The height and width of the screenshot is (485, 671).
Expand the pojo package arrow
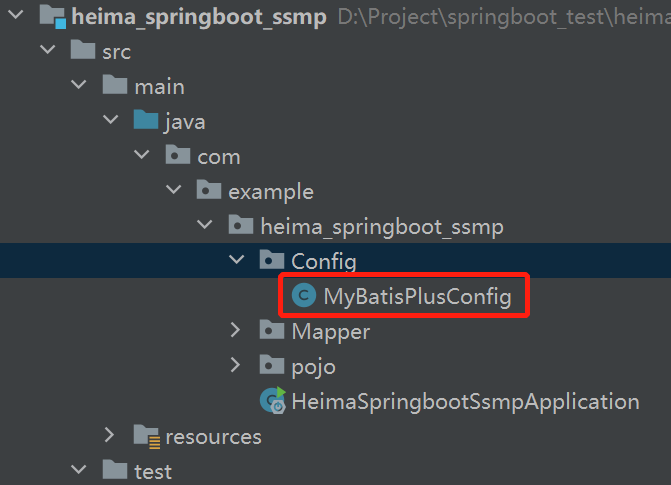tap(236, 366)
